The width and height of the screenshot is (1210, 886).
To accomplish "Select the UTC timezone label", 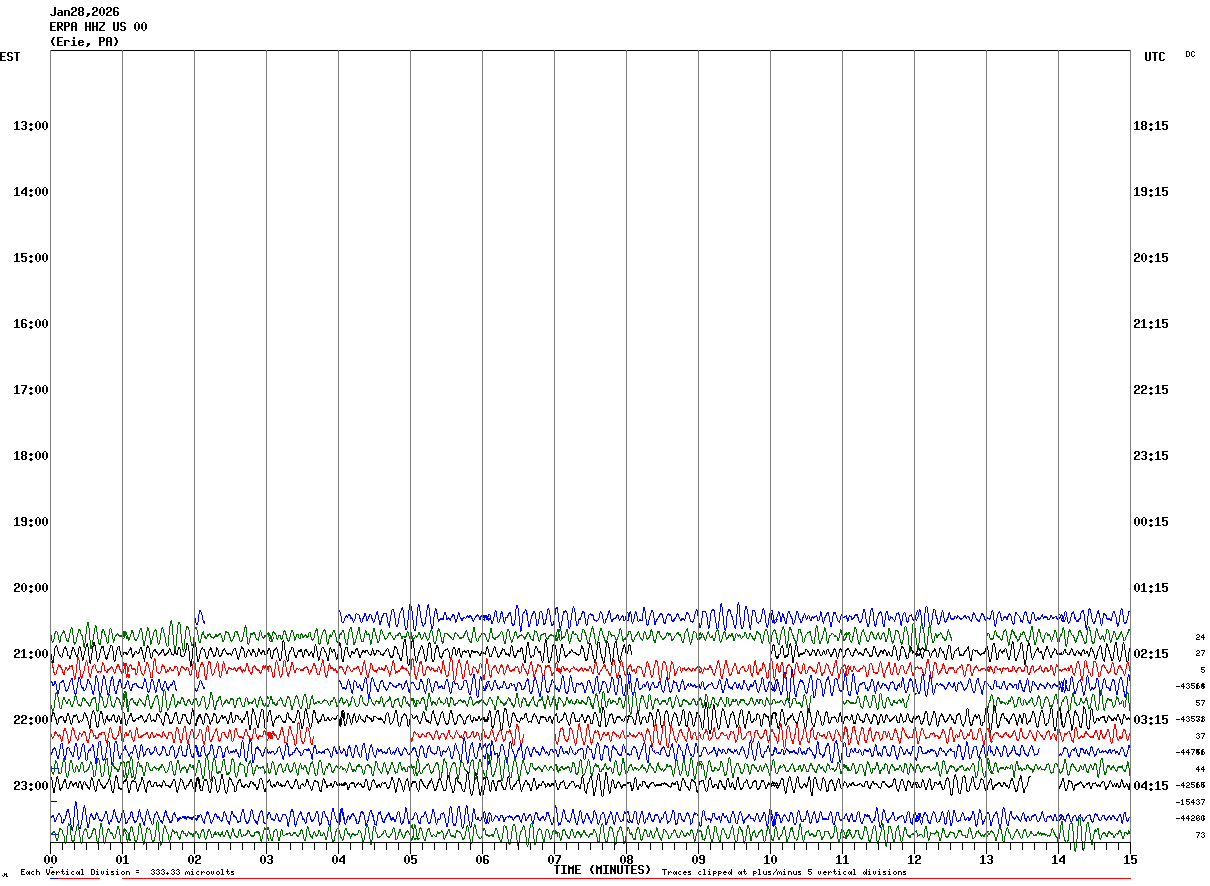I will 1155,57.
